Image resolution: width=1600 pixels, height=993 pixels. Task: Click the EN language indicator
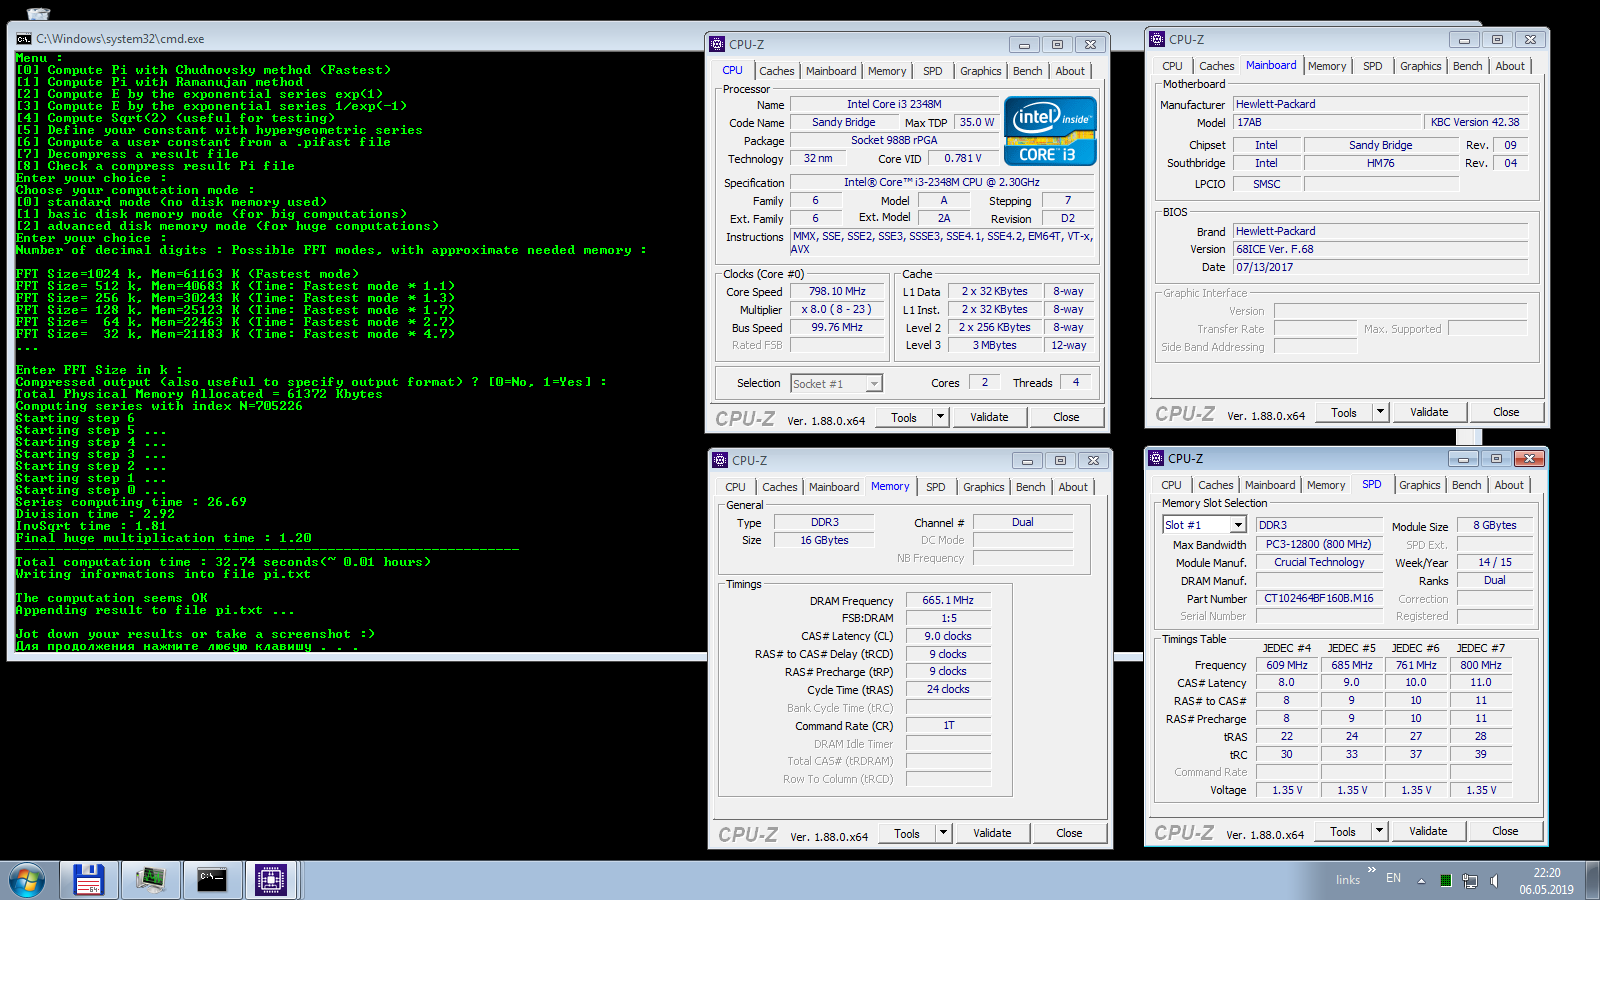pos(1393,878)
